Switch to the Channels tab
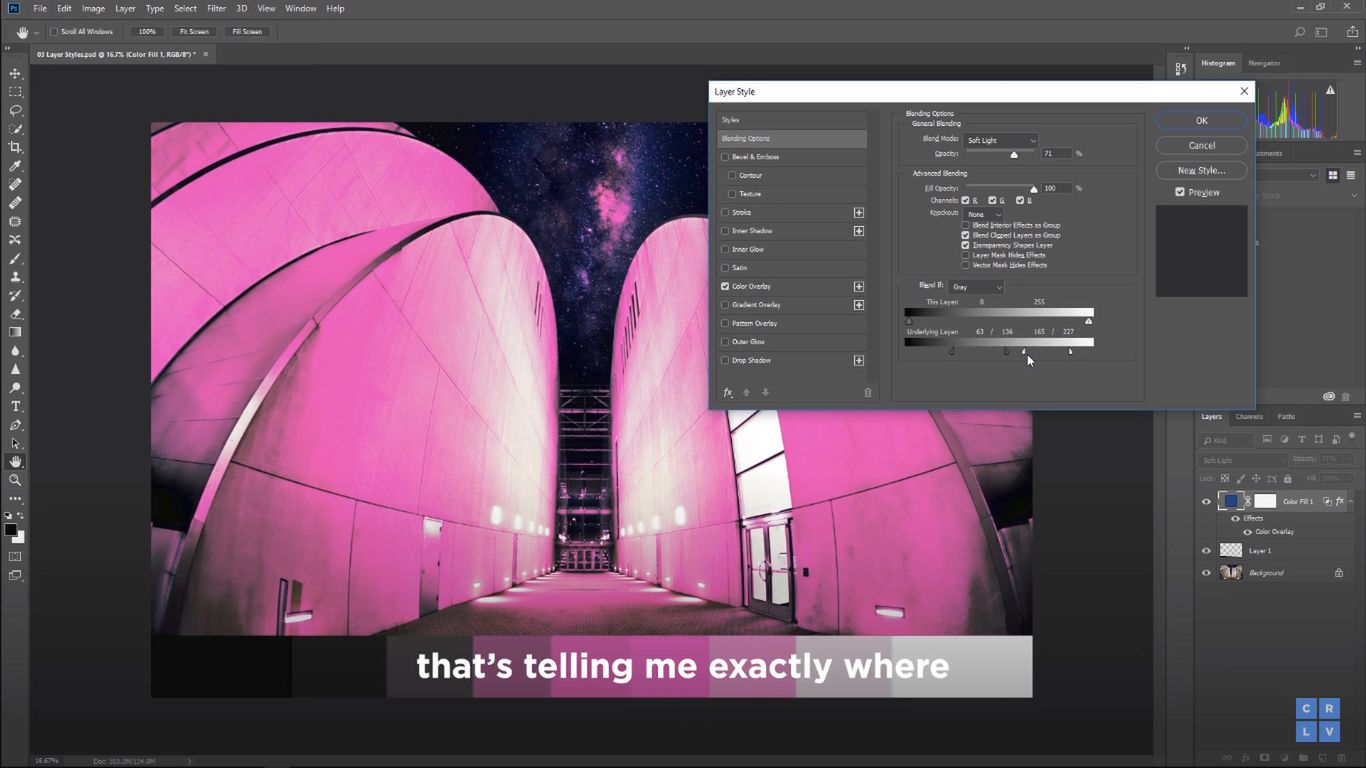The height and width of the screenshot is (768, 1366). point(1249,417)
